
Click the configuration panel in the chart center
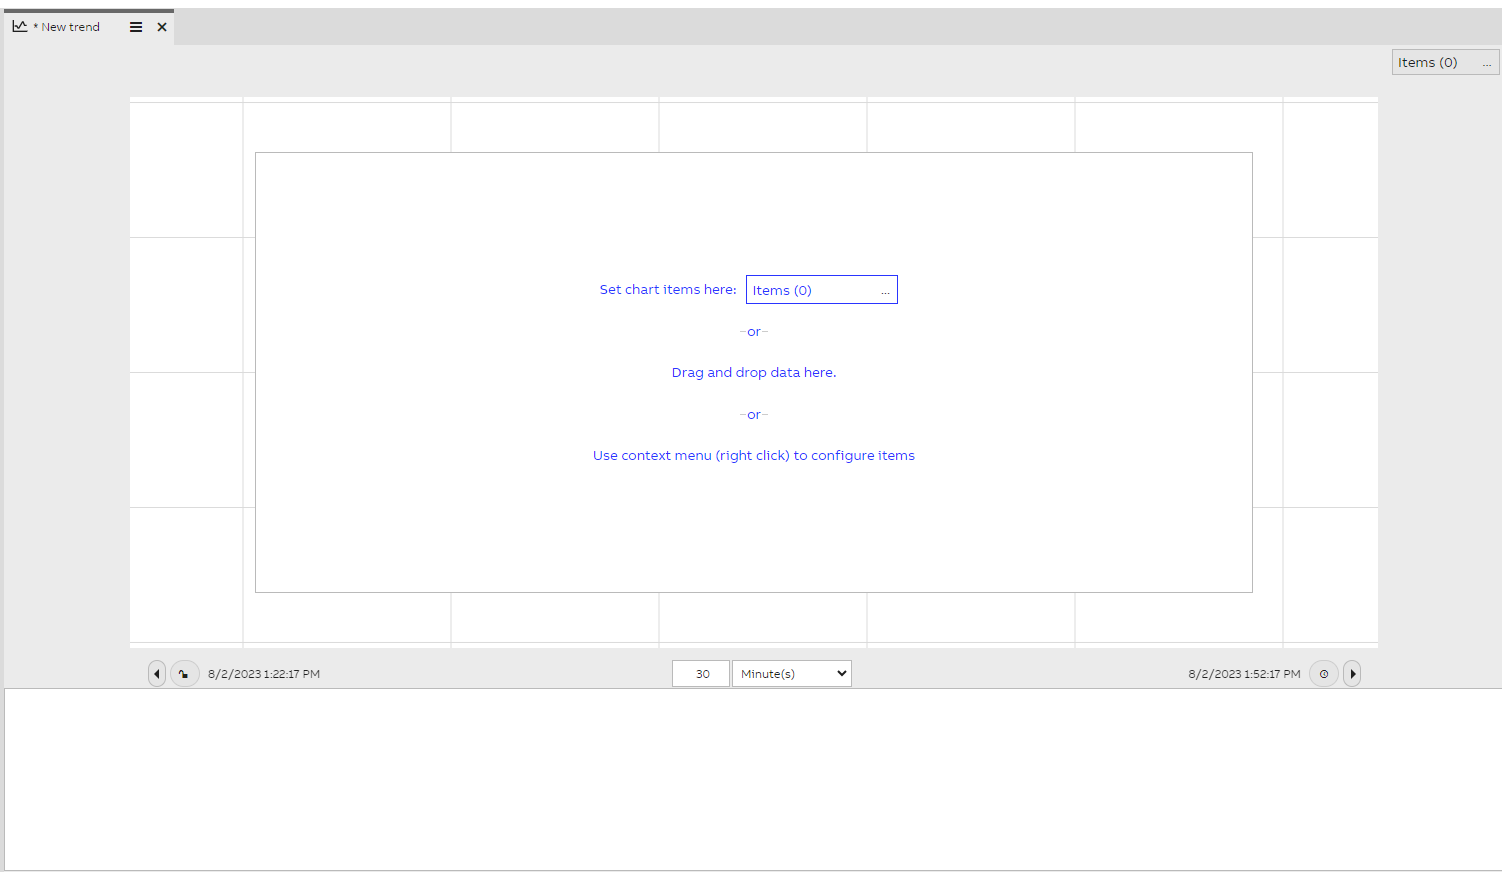(753, 530)
